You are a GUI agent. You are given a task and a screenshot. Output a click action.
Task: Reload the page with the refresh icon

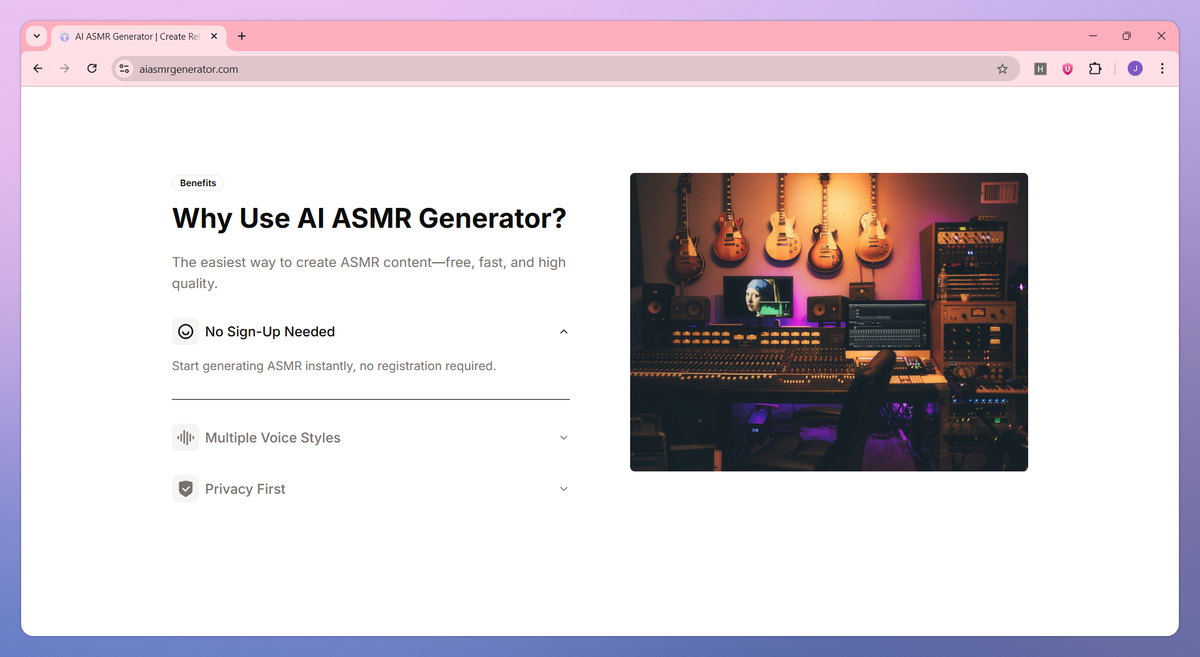pos(92,69)
